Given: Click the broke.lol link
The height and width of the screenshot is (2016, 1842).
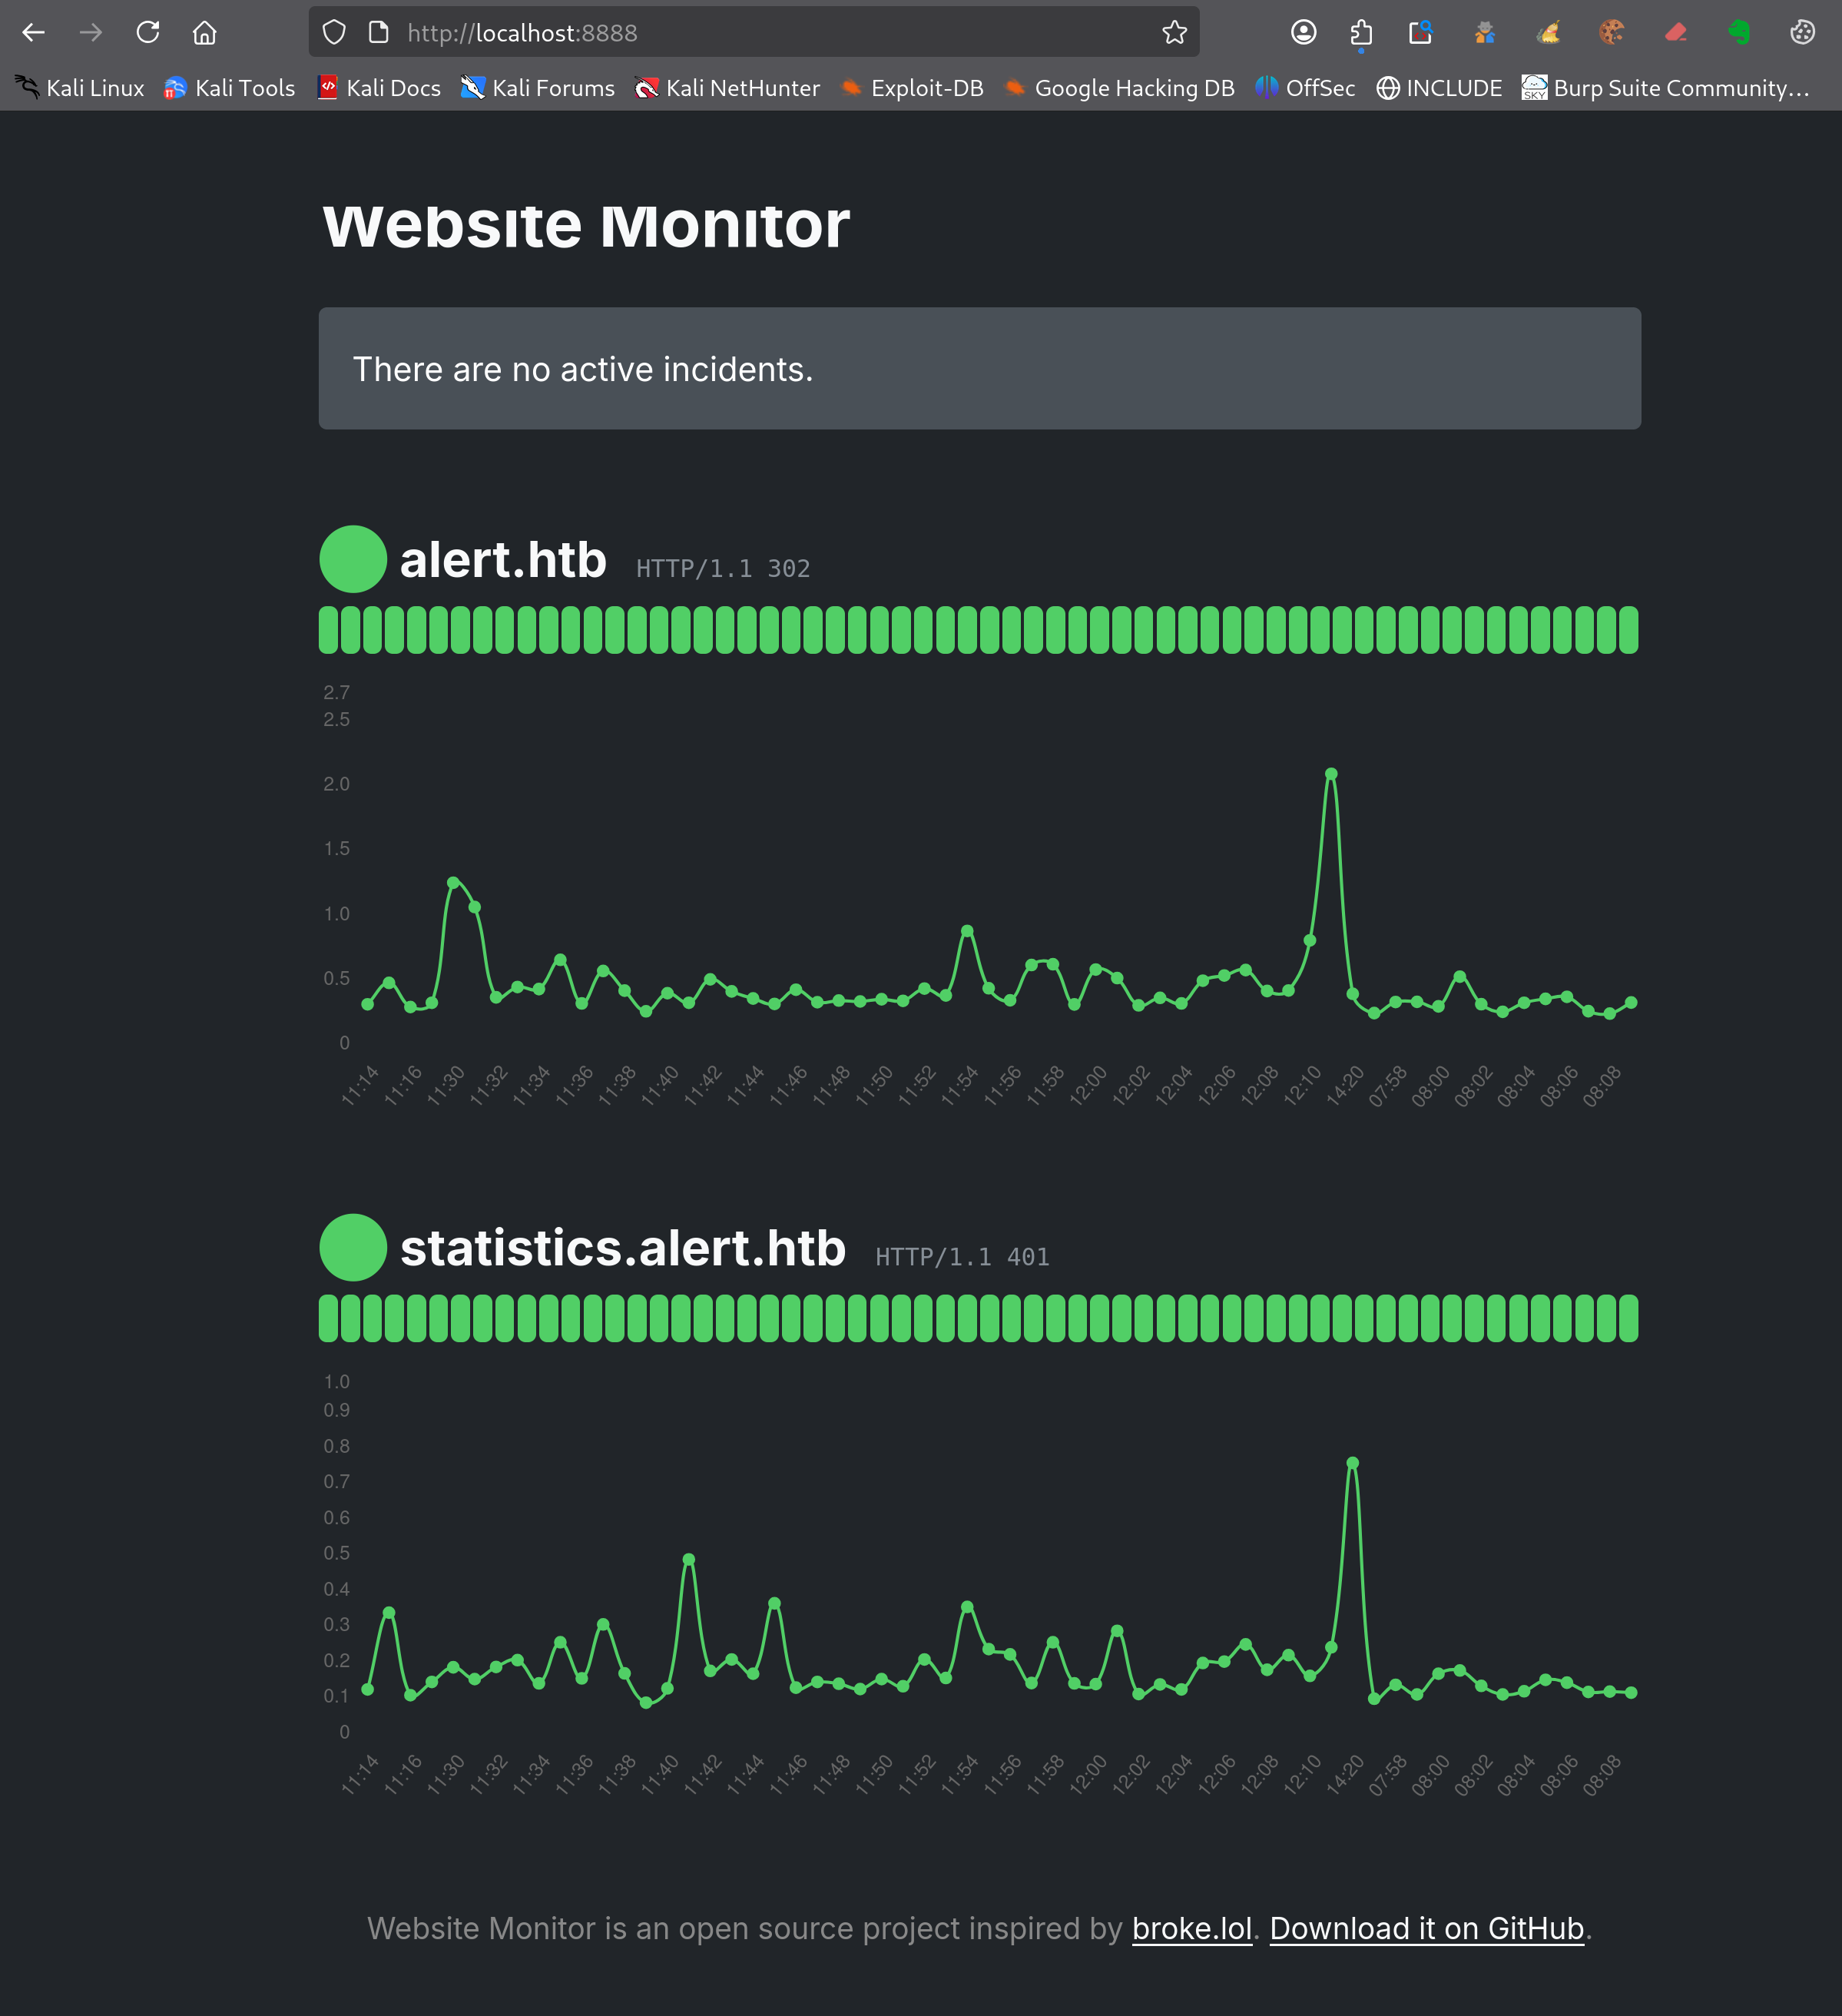Looking at the screenshot, I should (x=1190, y=1928).
